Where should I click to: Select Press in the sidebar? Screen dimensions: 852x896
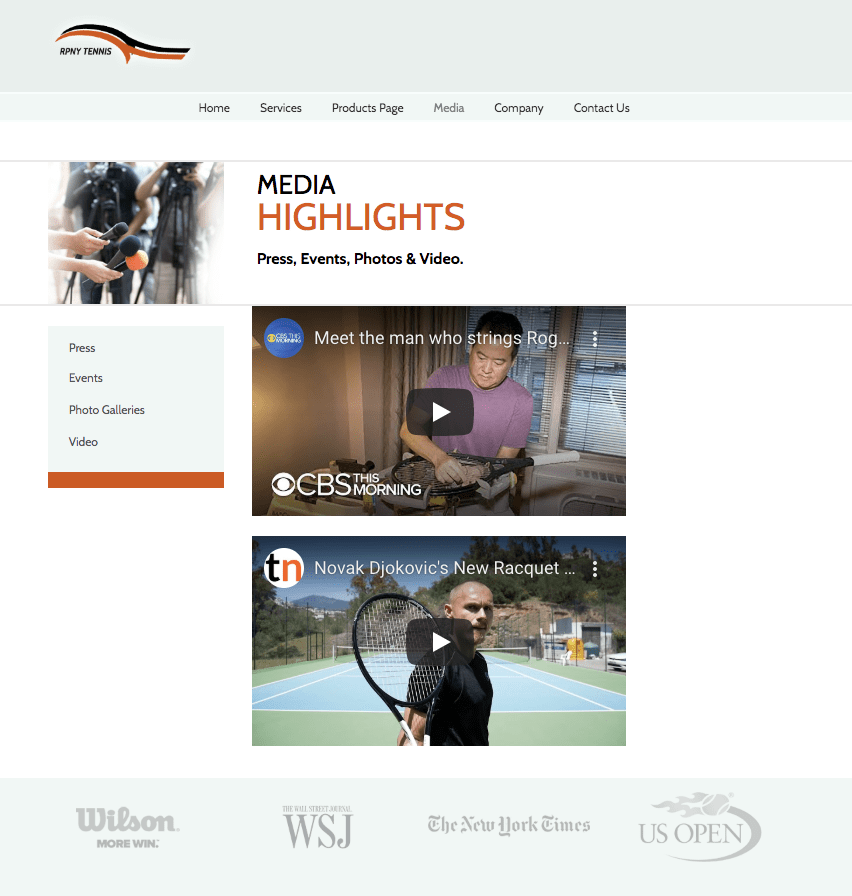click(81, 347)
